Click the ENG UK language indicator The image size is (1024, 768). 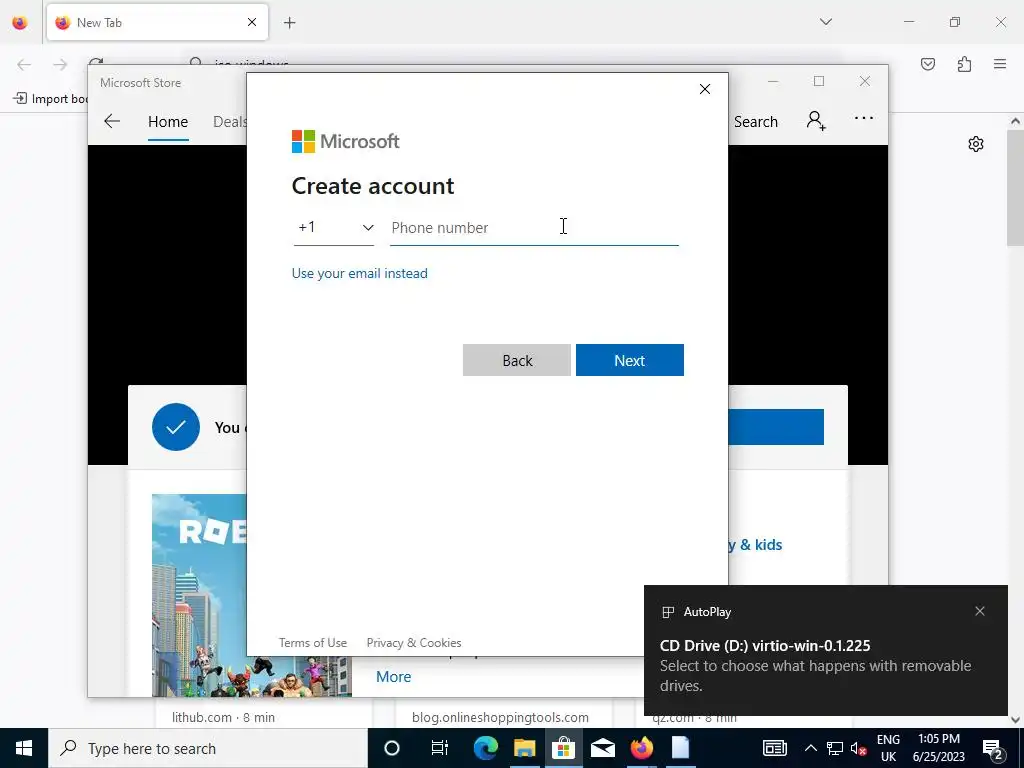pyautogui.click(x=888, y=748)
